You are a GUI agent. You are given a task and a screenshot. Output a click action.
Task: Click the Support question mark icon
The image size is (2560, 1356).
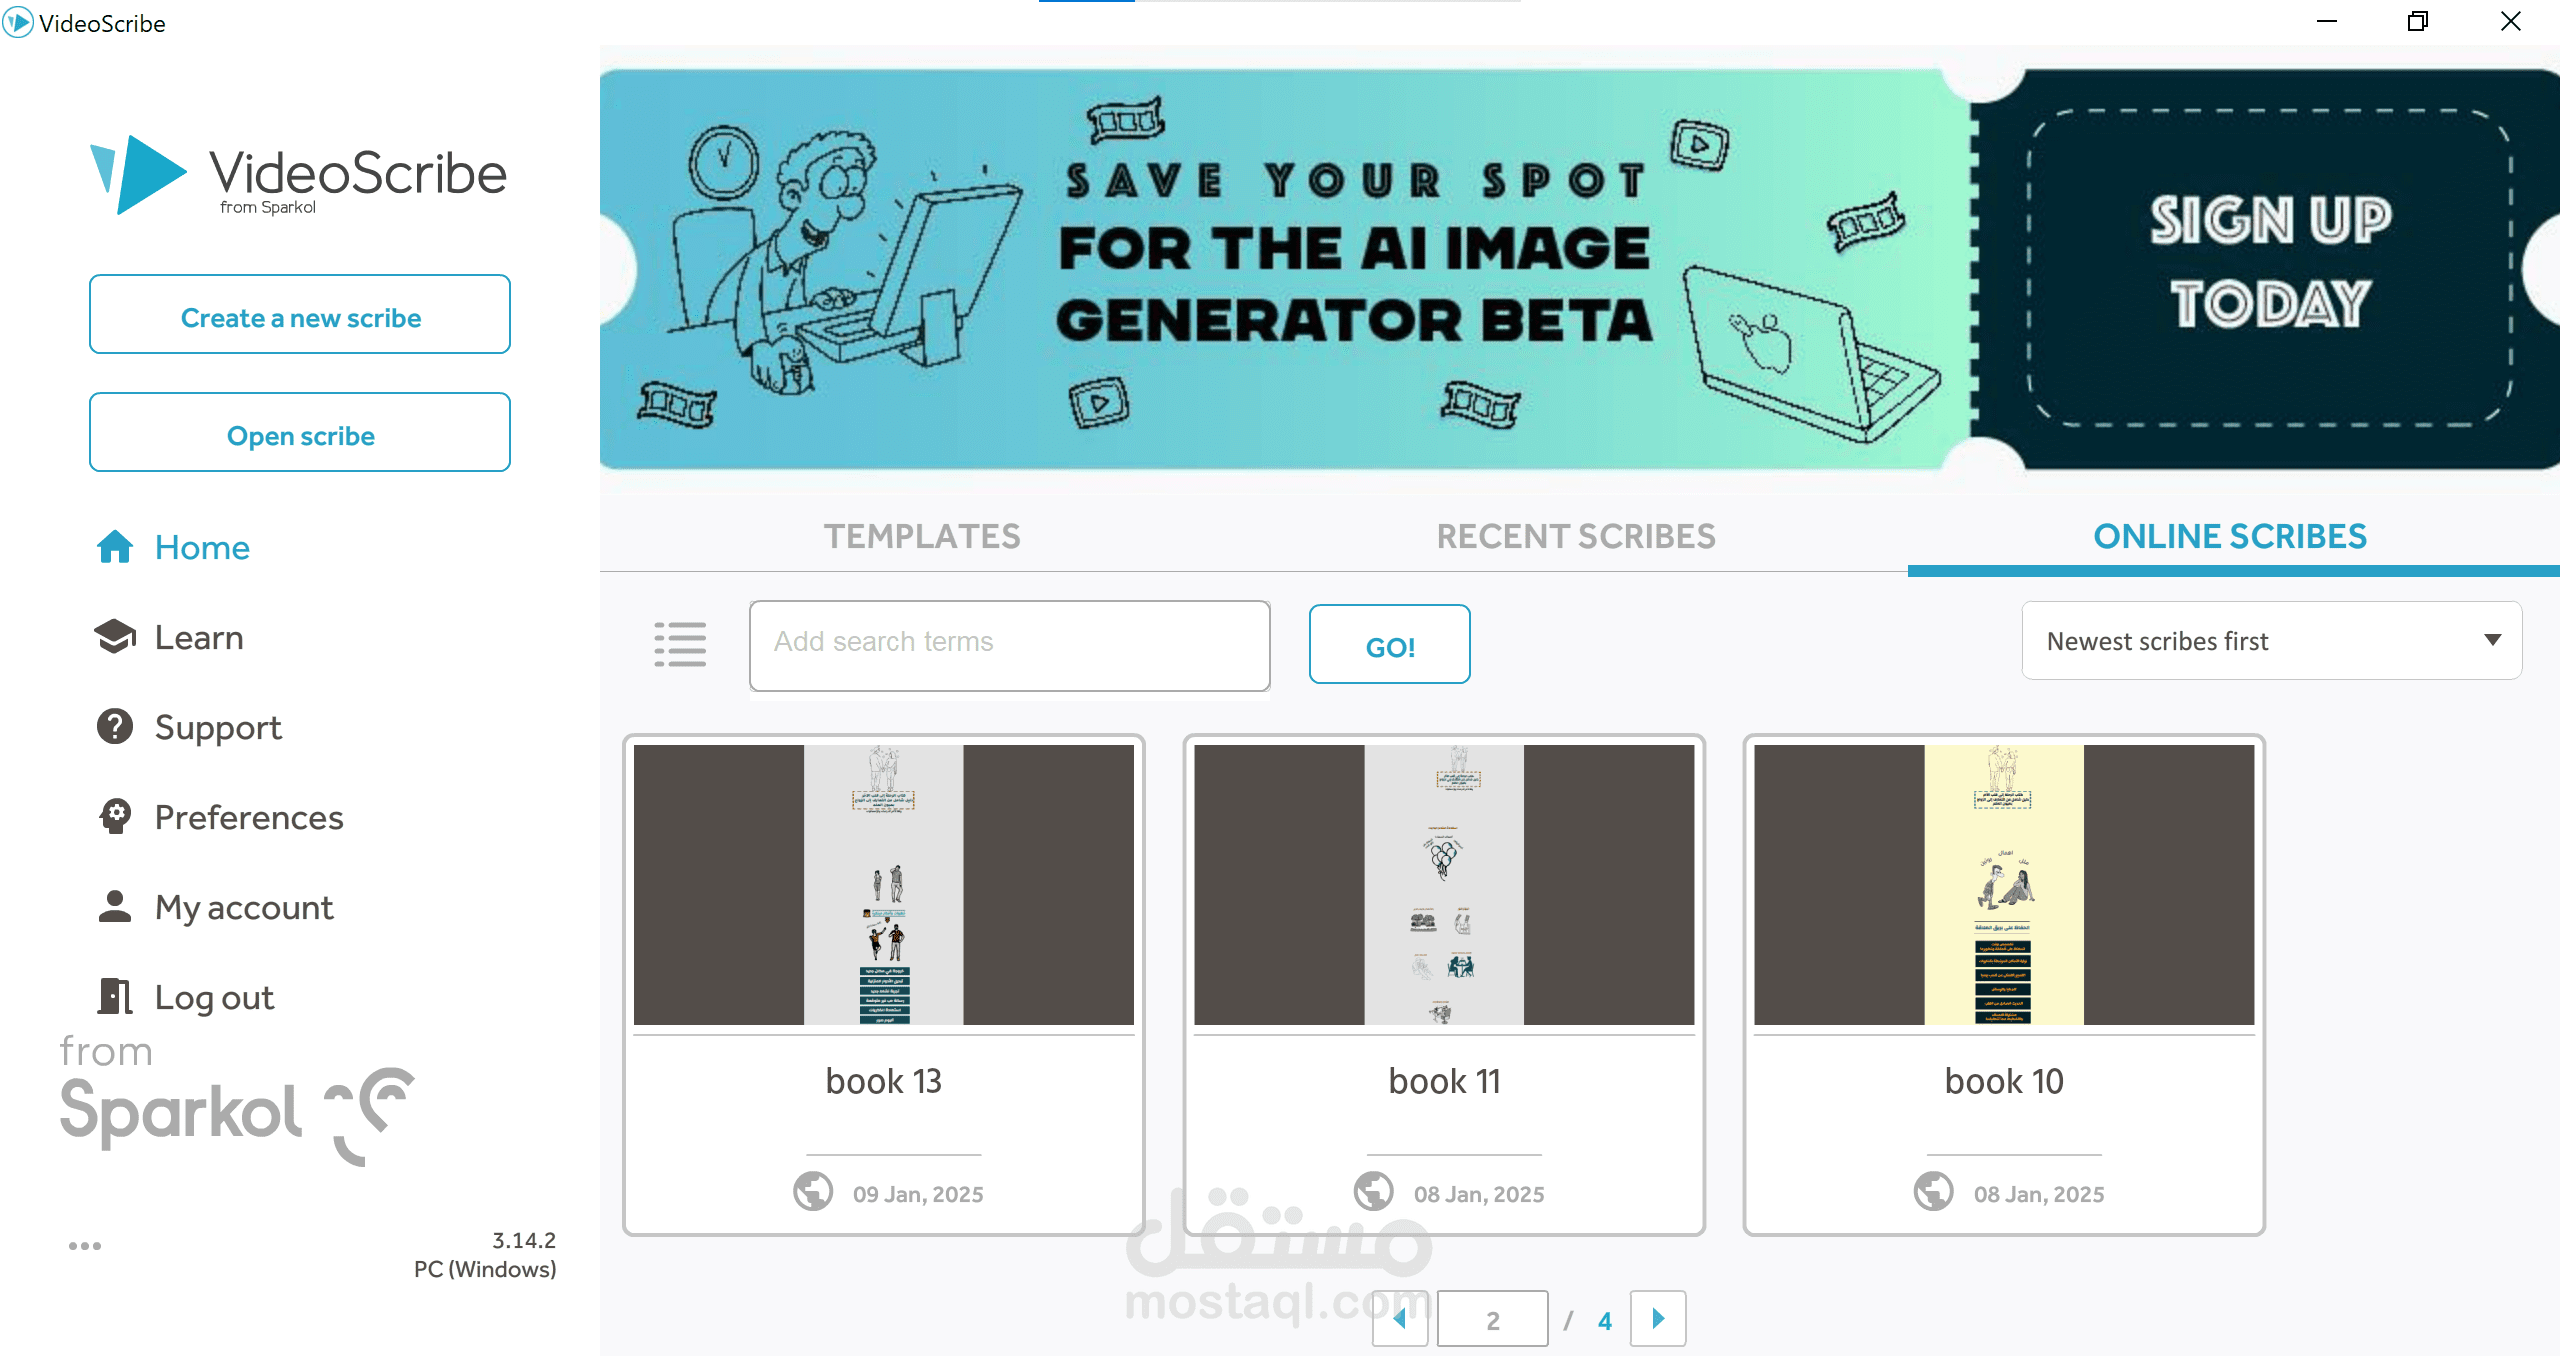pos(115,727)
